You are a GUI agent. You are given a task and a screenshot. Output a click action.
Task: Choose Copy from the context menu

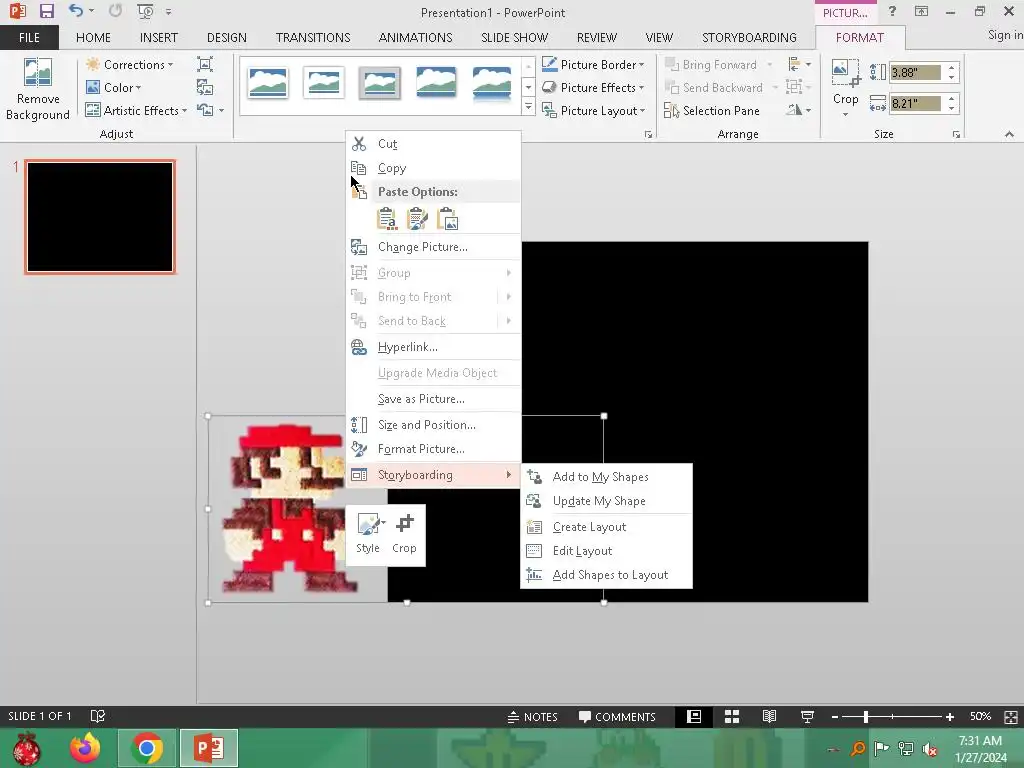pyautogui.click(x=433, y=168)
